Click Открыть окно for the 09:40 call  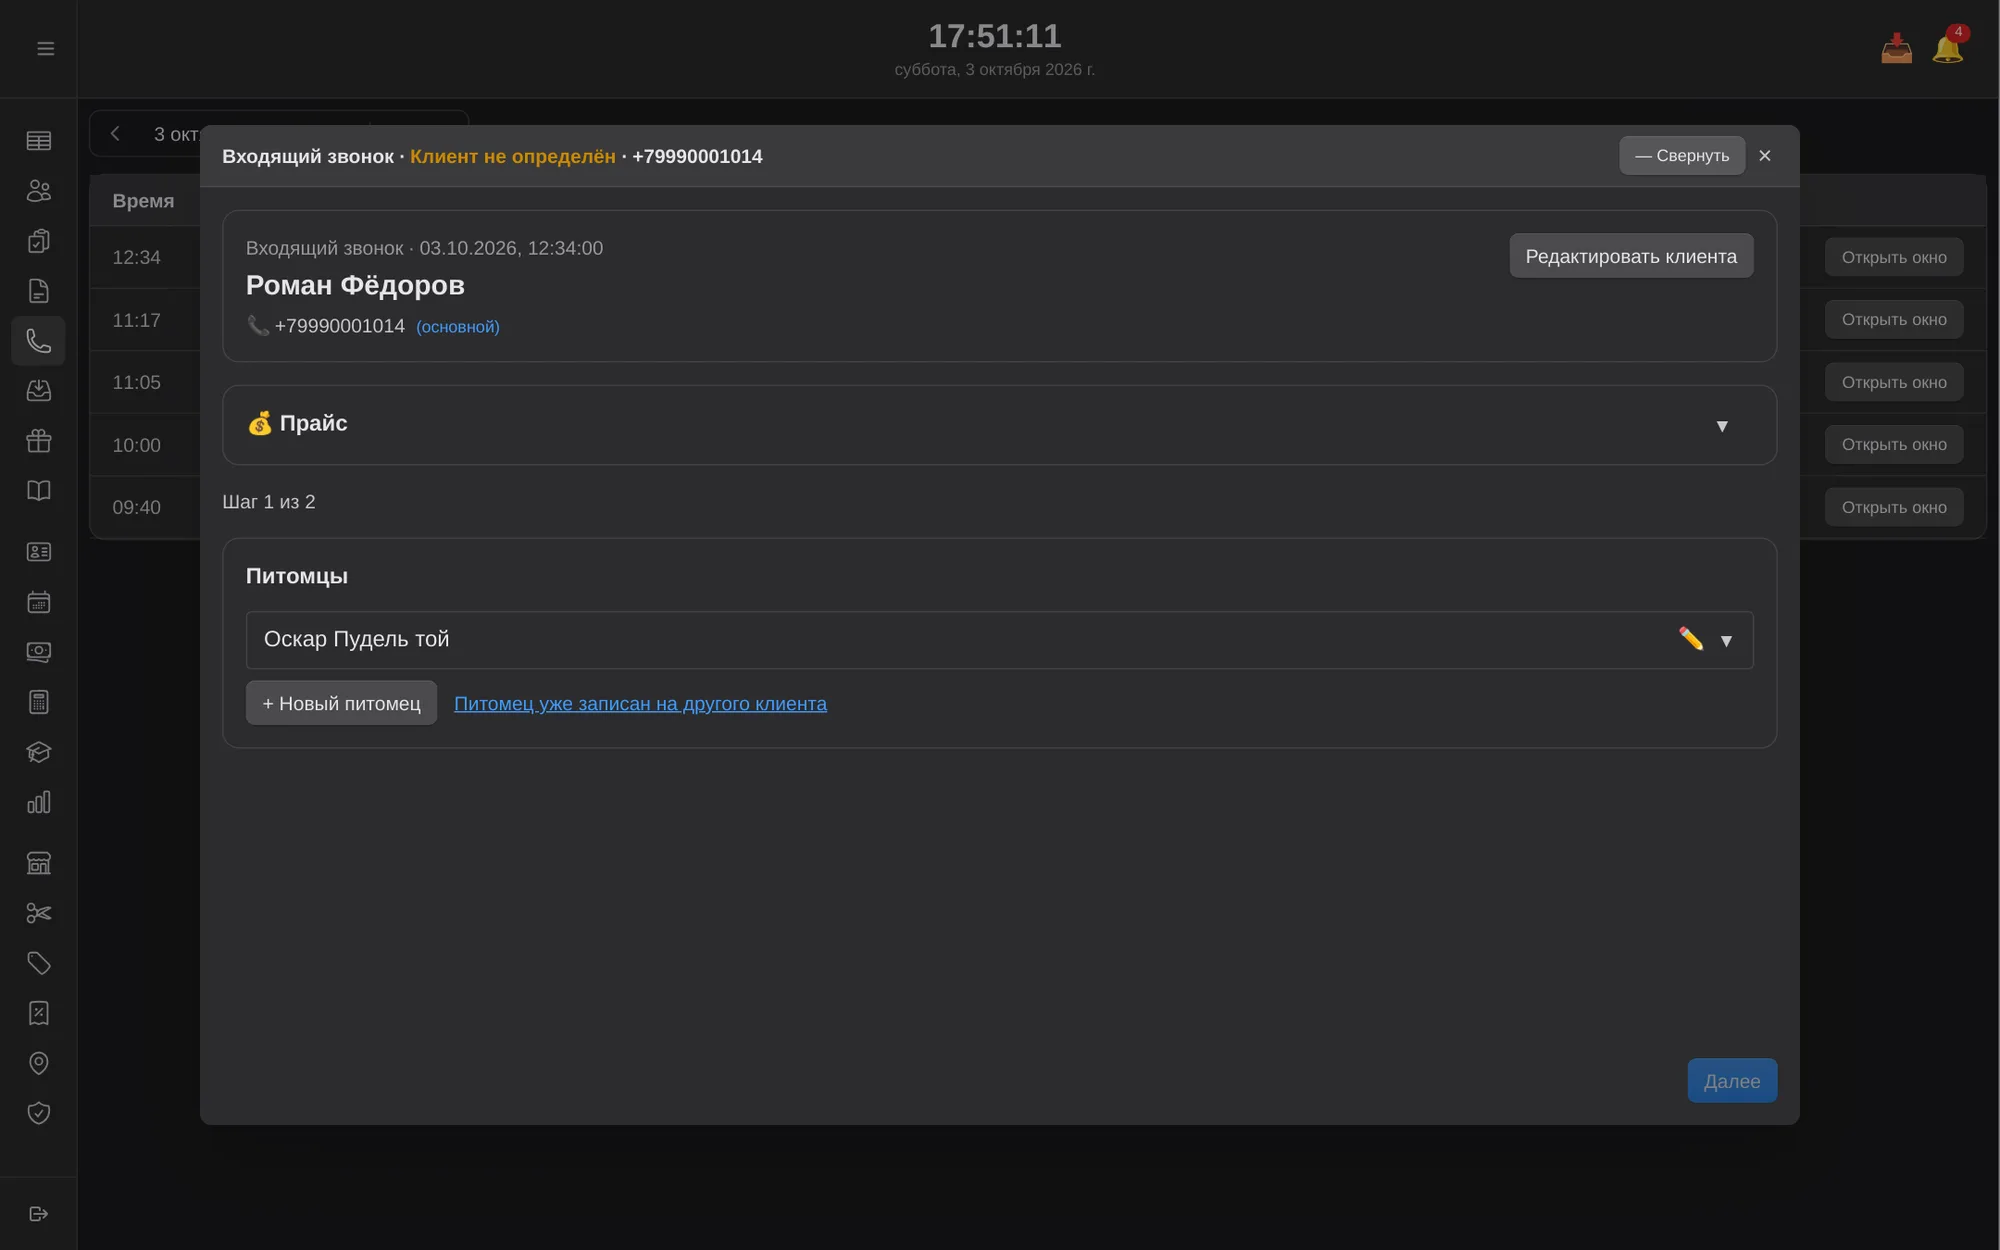point(1894,507)
